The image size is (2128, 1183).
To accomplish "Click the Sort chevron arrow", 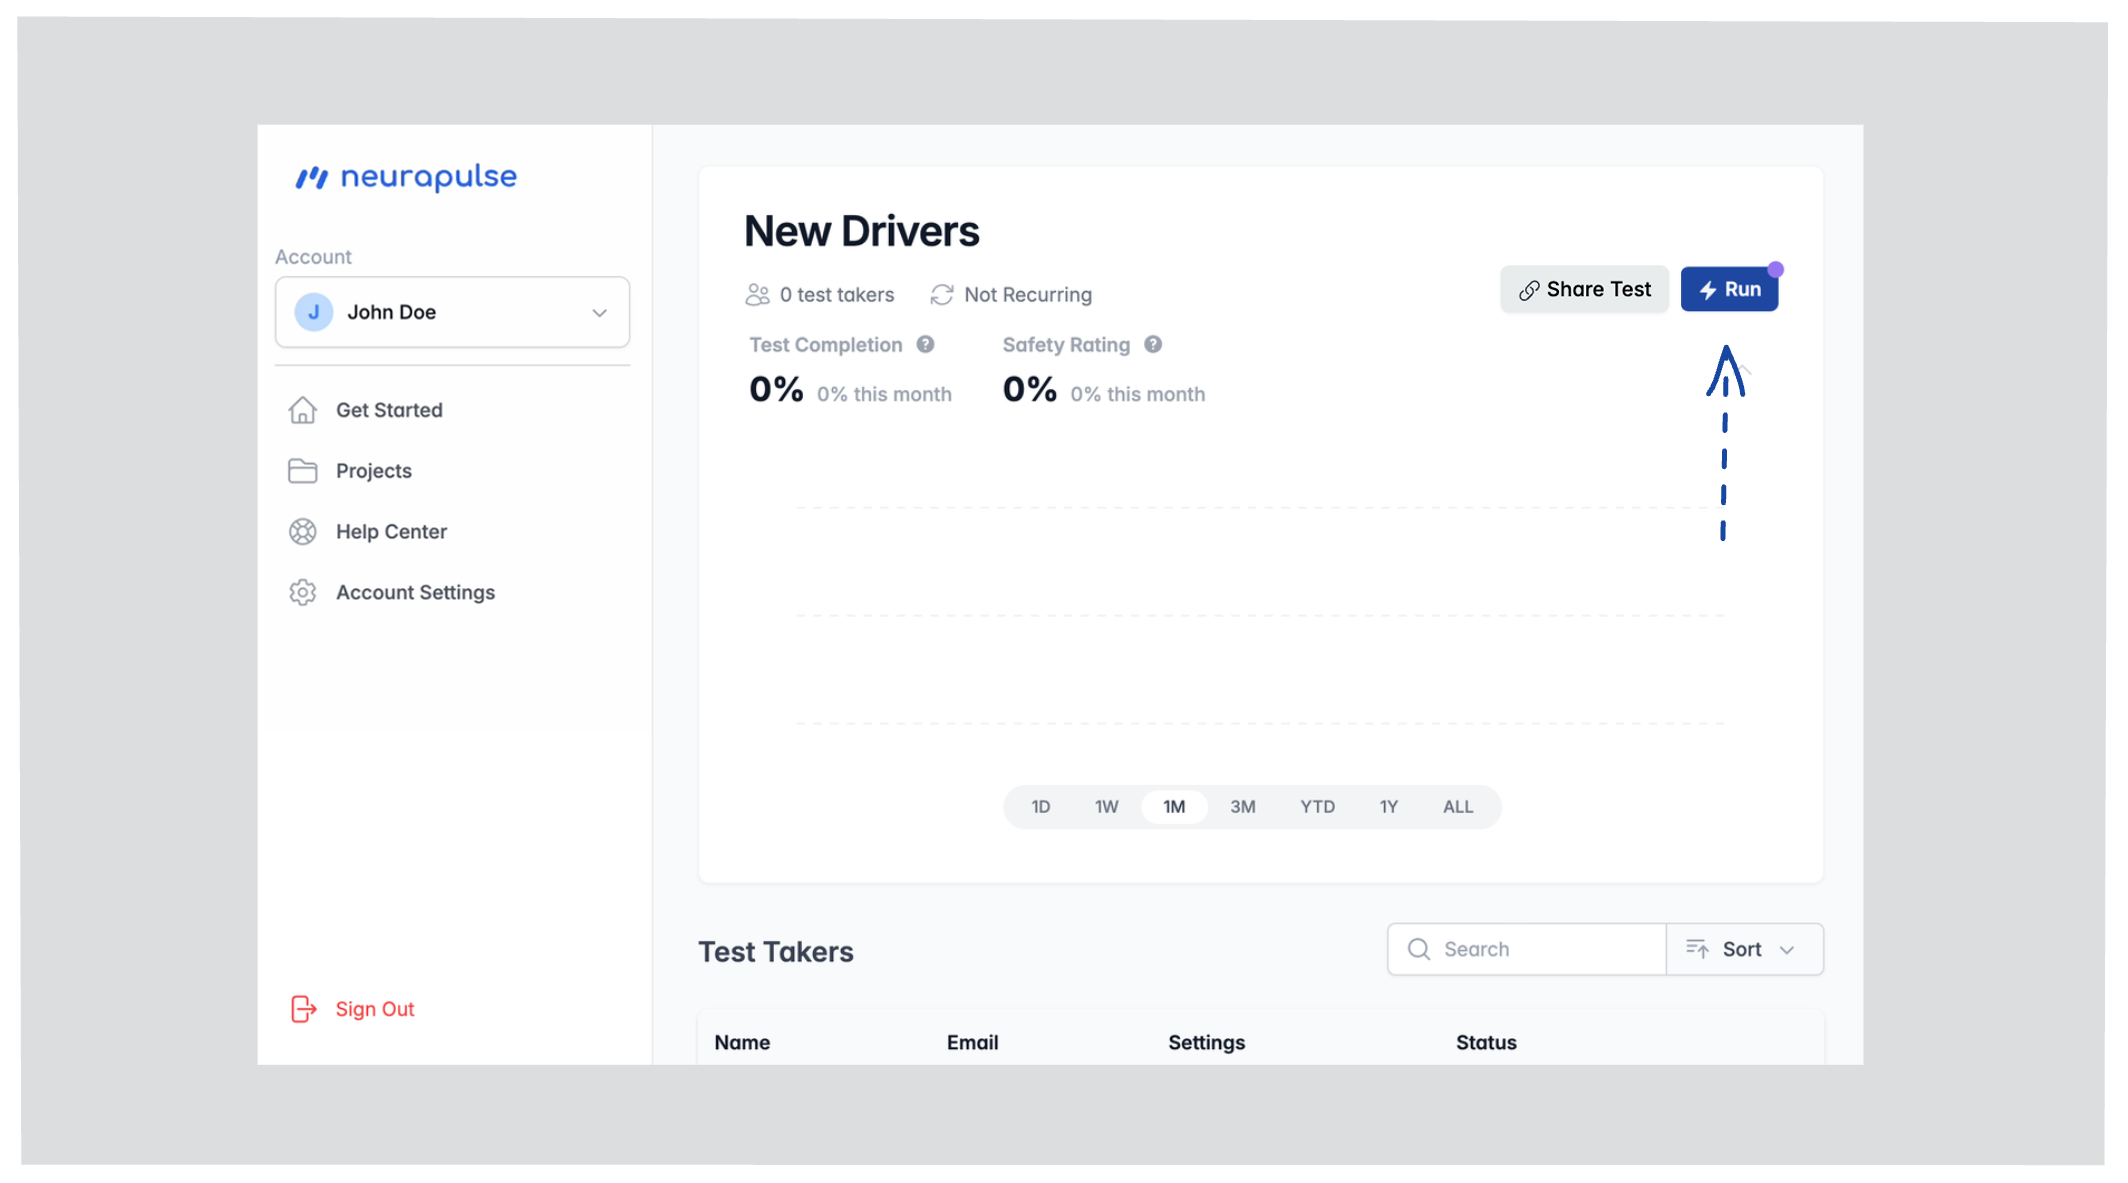I will (1787, 950).
